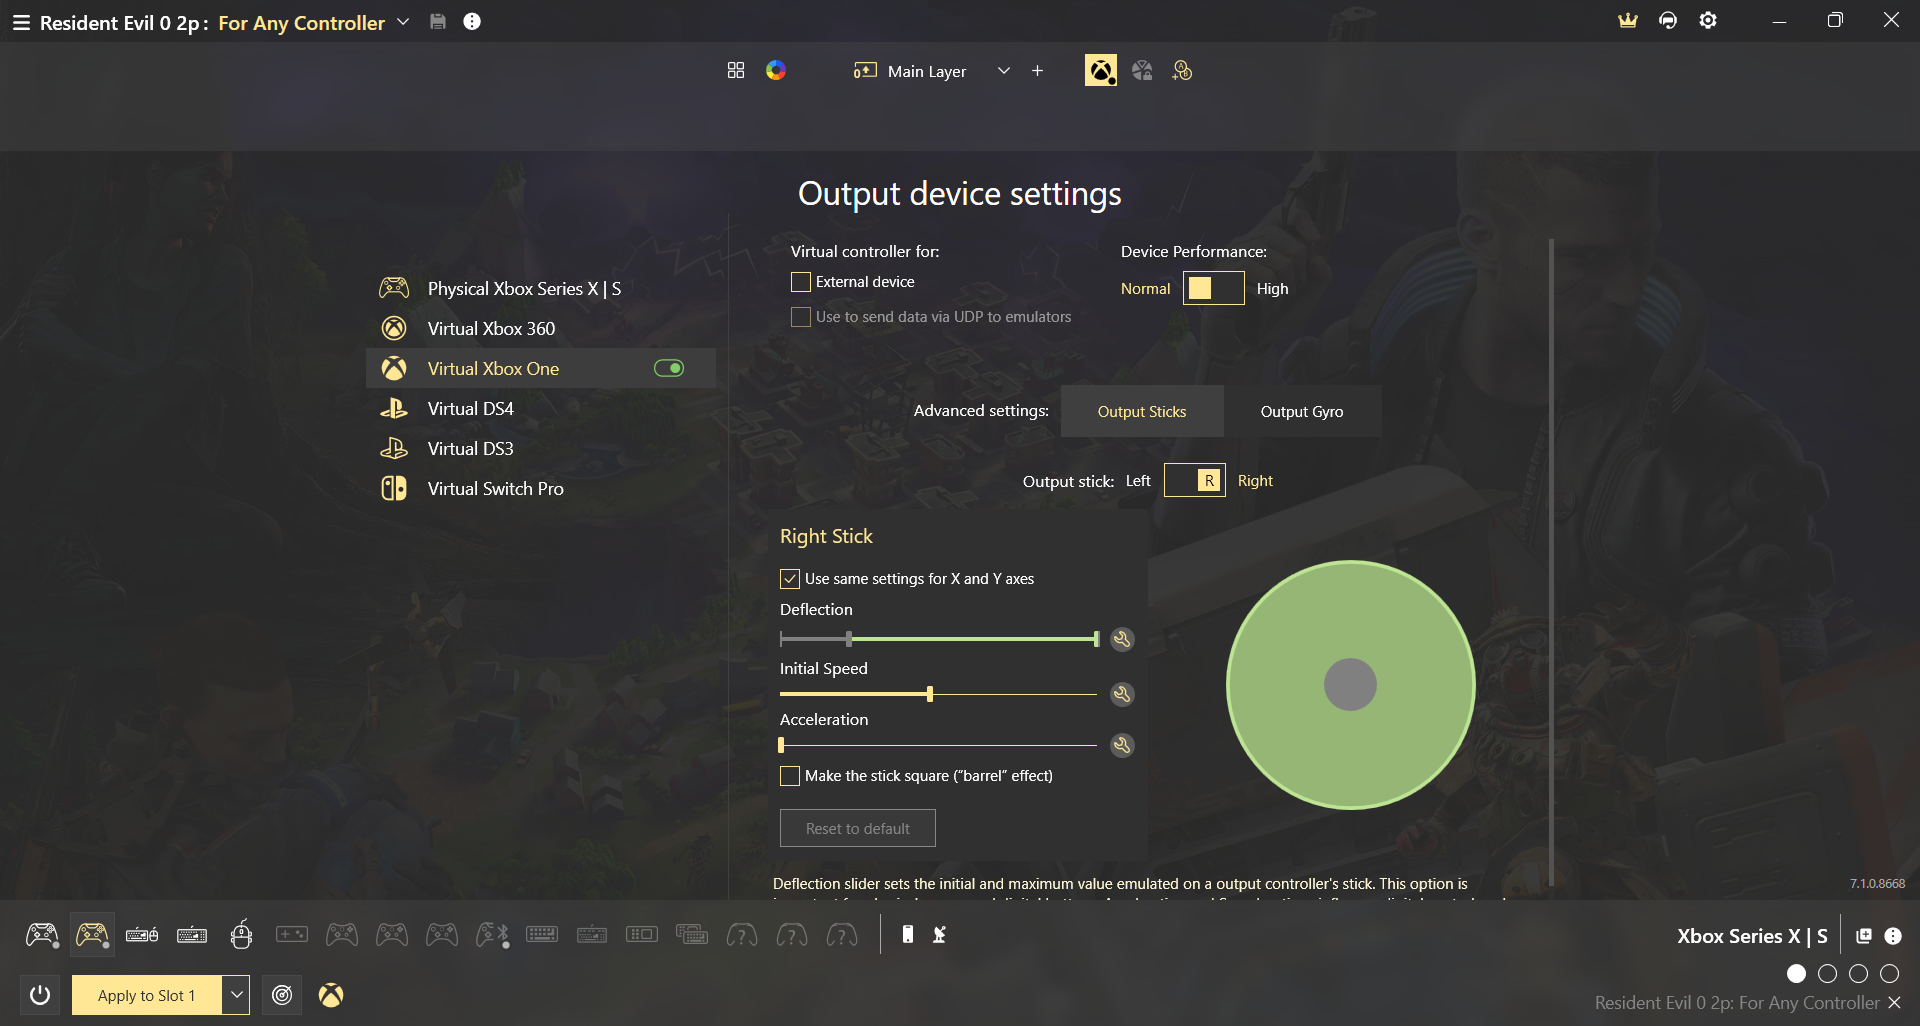Click the Acceleration slider handle
The width and height of the screenshot is (1920, 1026).
(x=781, y=745)
